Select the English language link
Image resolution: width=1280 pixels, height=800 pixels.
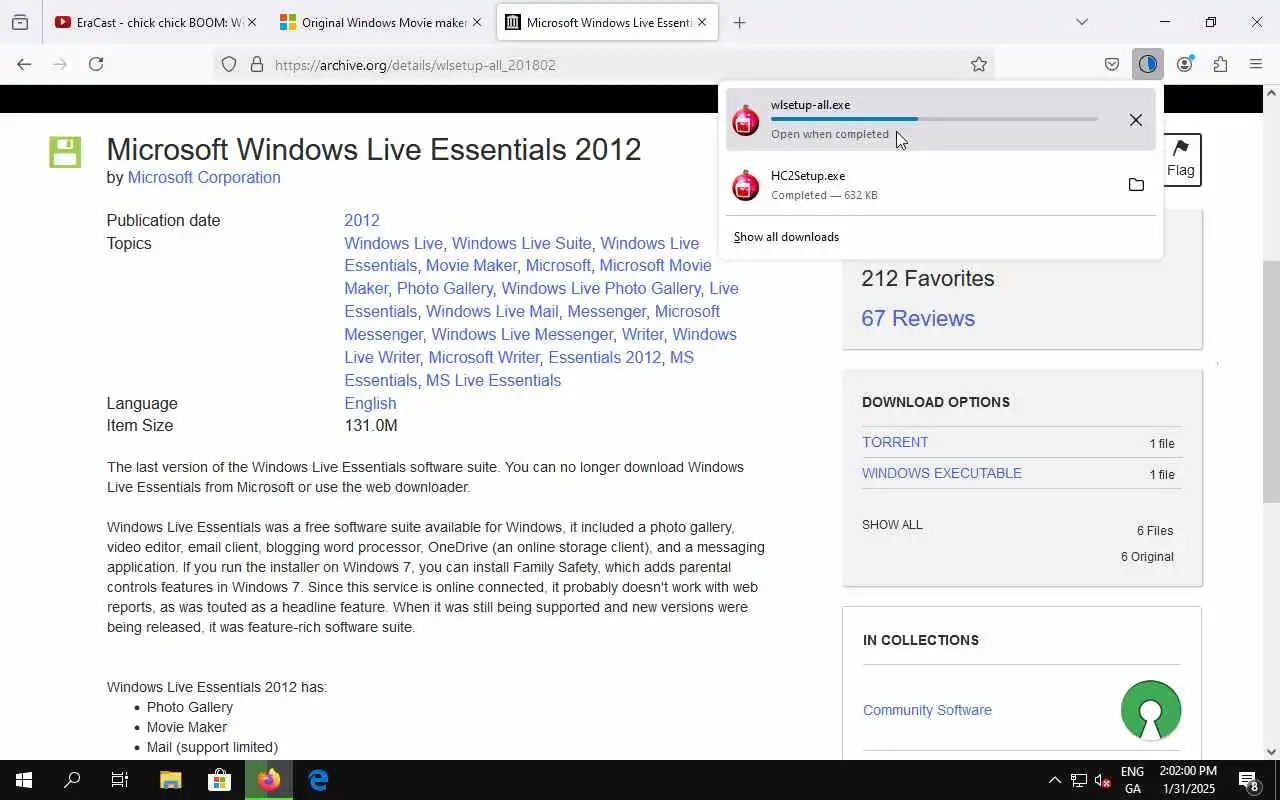[370, 403]
